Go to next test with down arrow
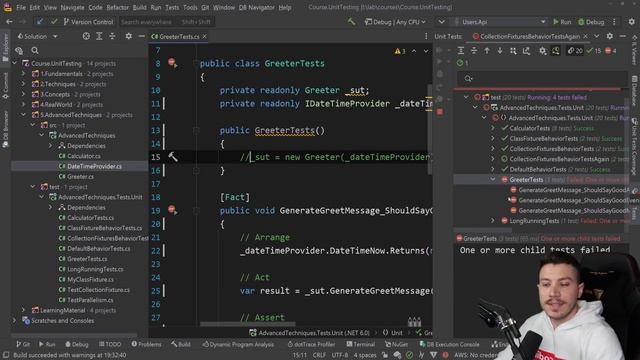Screen dimensions: 640x360 coord(500,51)
